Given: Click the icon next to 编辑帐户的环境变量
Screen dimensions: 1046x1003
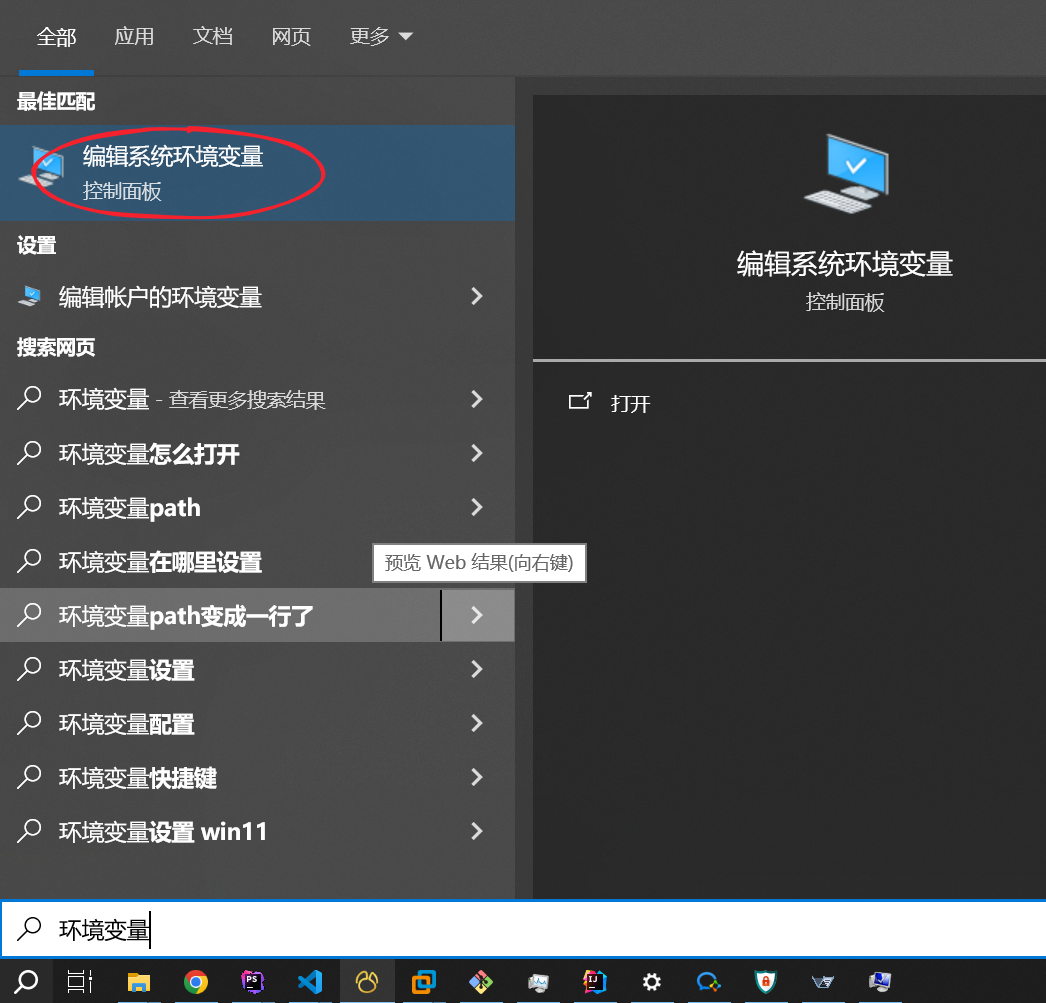Looking at the screenshot, I should click(29, 296).
